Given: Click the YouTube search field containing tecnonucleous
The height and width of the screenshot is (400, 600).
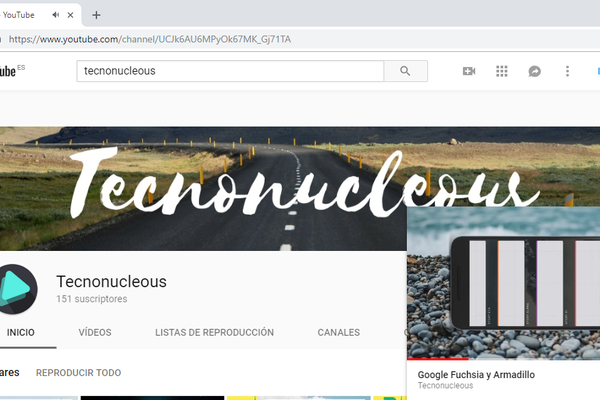Looking at the screenshot, I should coord(230,71).
